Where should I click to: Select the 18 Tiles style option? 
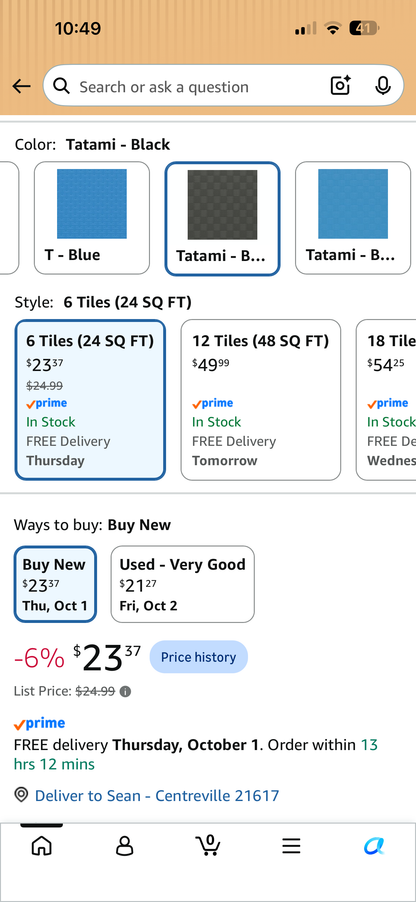point(386,400)
